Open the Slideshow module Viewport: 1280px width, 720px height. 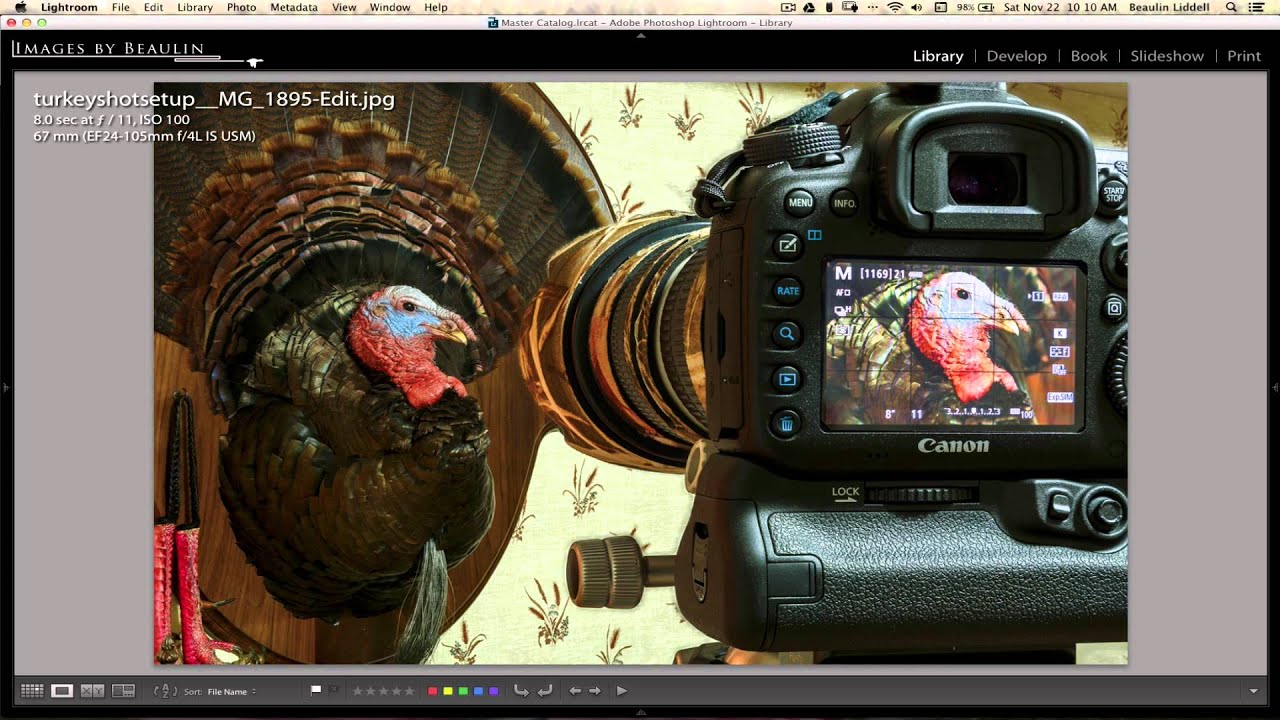(1167, 56)
